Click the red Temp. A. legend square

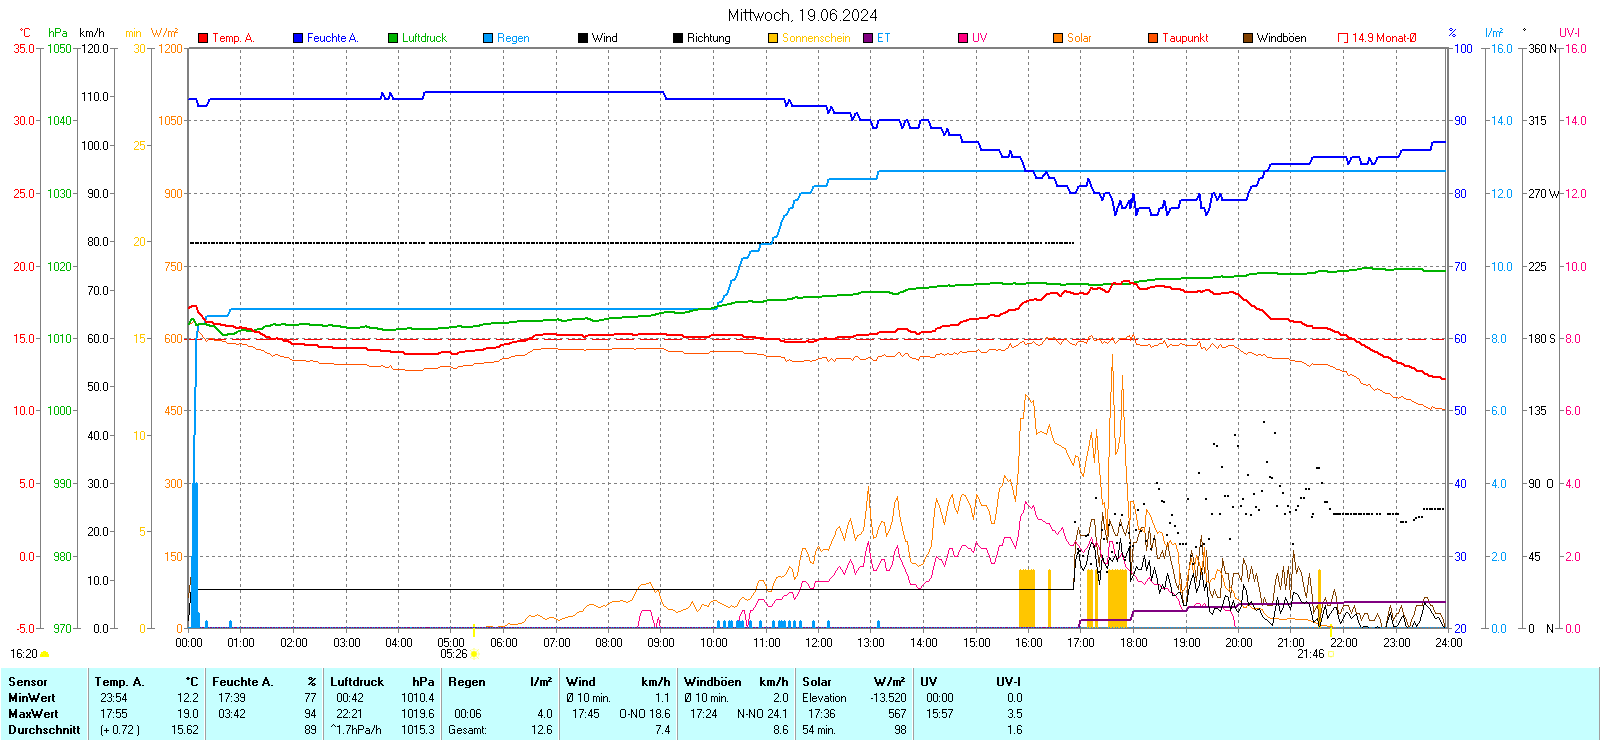coord(203,38)
